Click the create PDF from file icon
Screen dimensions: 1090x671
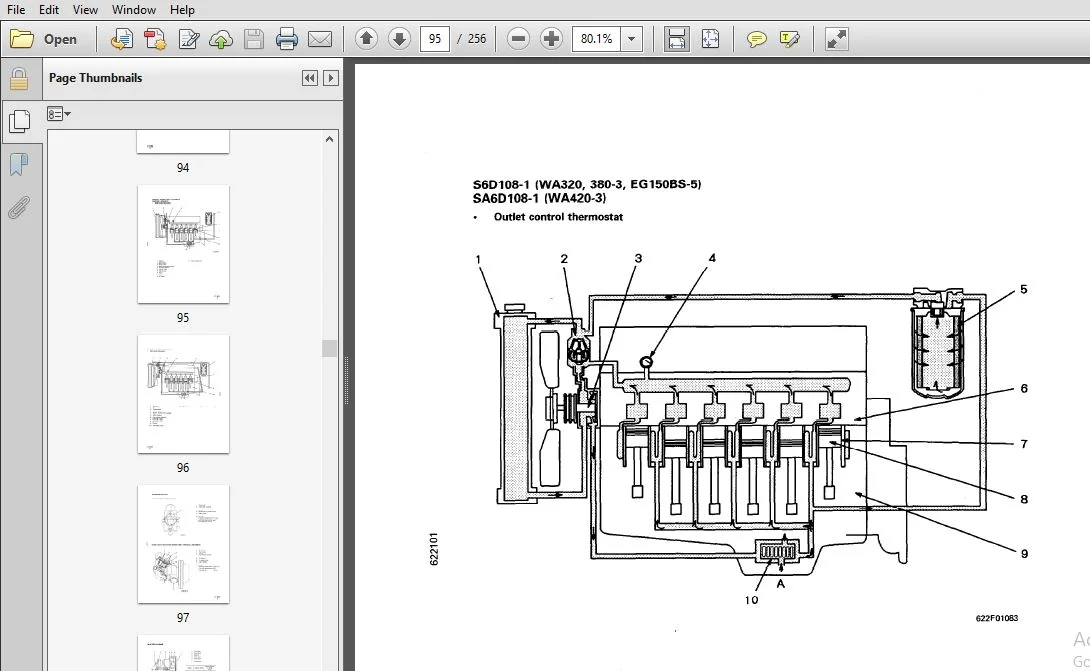pyautogui.click(x=122, y=39)
